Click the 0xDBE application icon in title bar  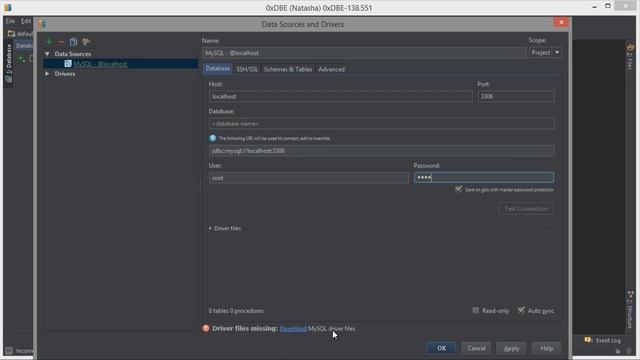coord(8,7)
